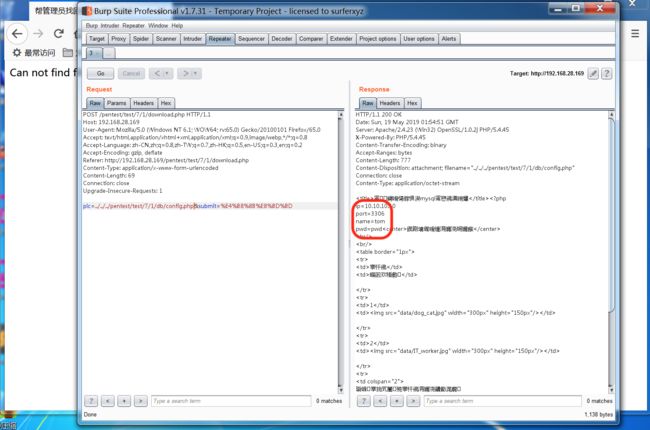
Task: Click browser bookmarks gear item
Action: point(34,53)
